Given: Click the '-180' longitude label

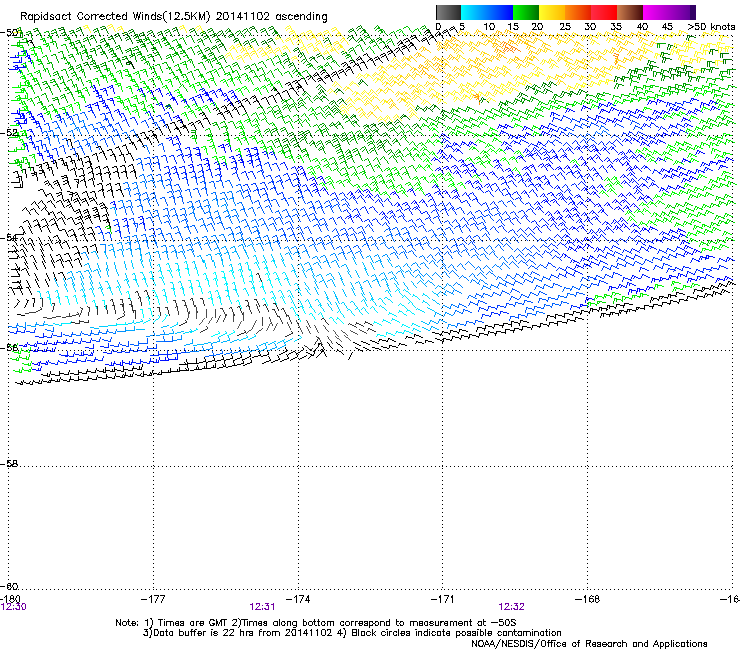Looking at the screenshot, I should 10,599.
